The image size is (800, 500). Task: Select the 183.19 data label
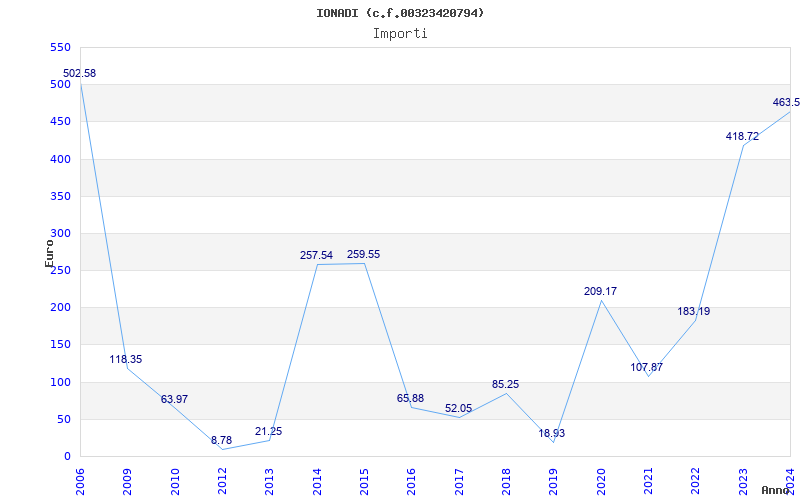[x=693, y=311]
